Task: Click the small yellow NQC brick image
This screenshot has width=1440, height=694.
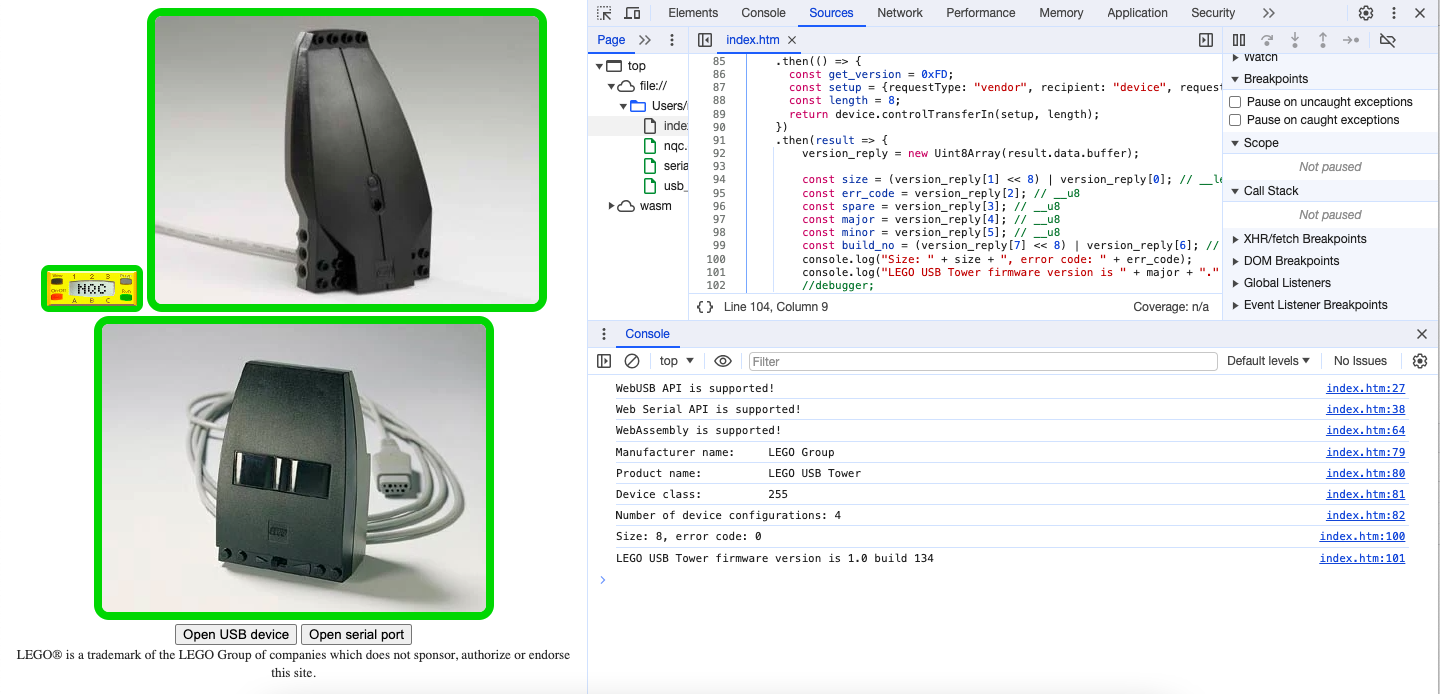Action: 92,288
